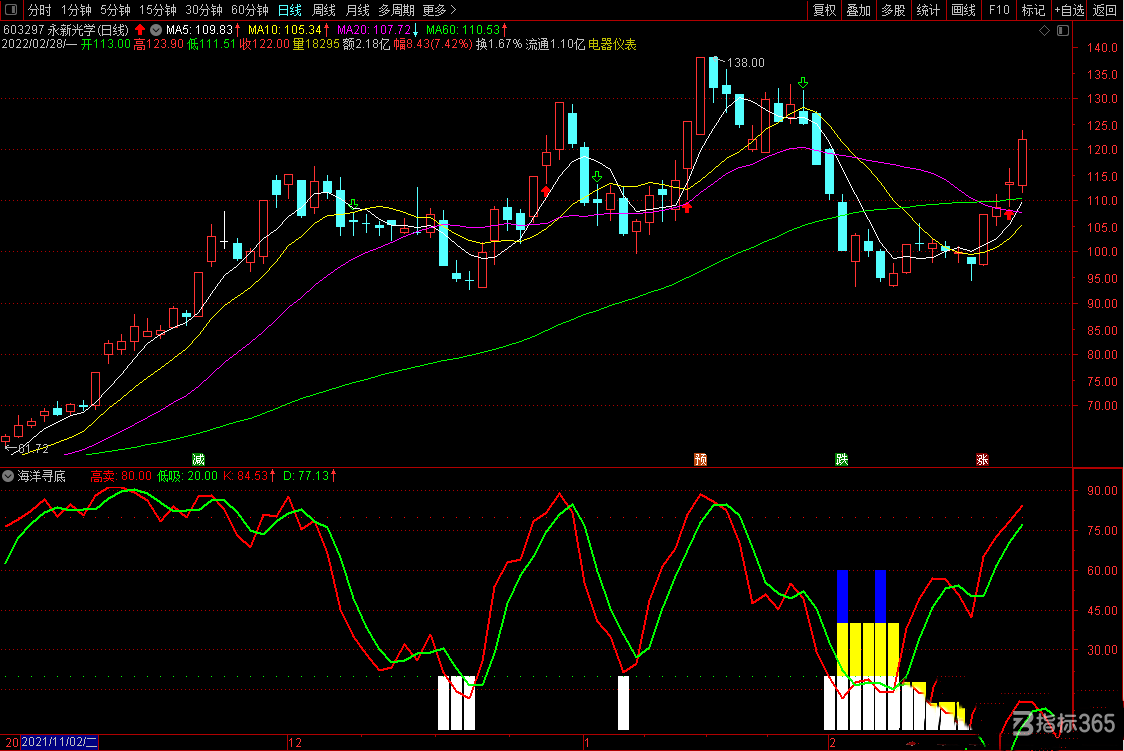Open the 画线 drawing tools

point(963,10)
